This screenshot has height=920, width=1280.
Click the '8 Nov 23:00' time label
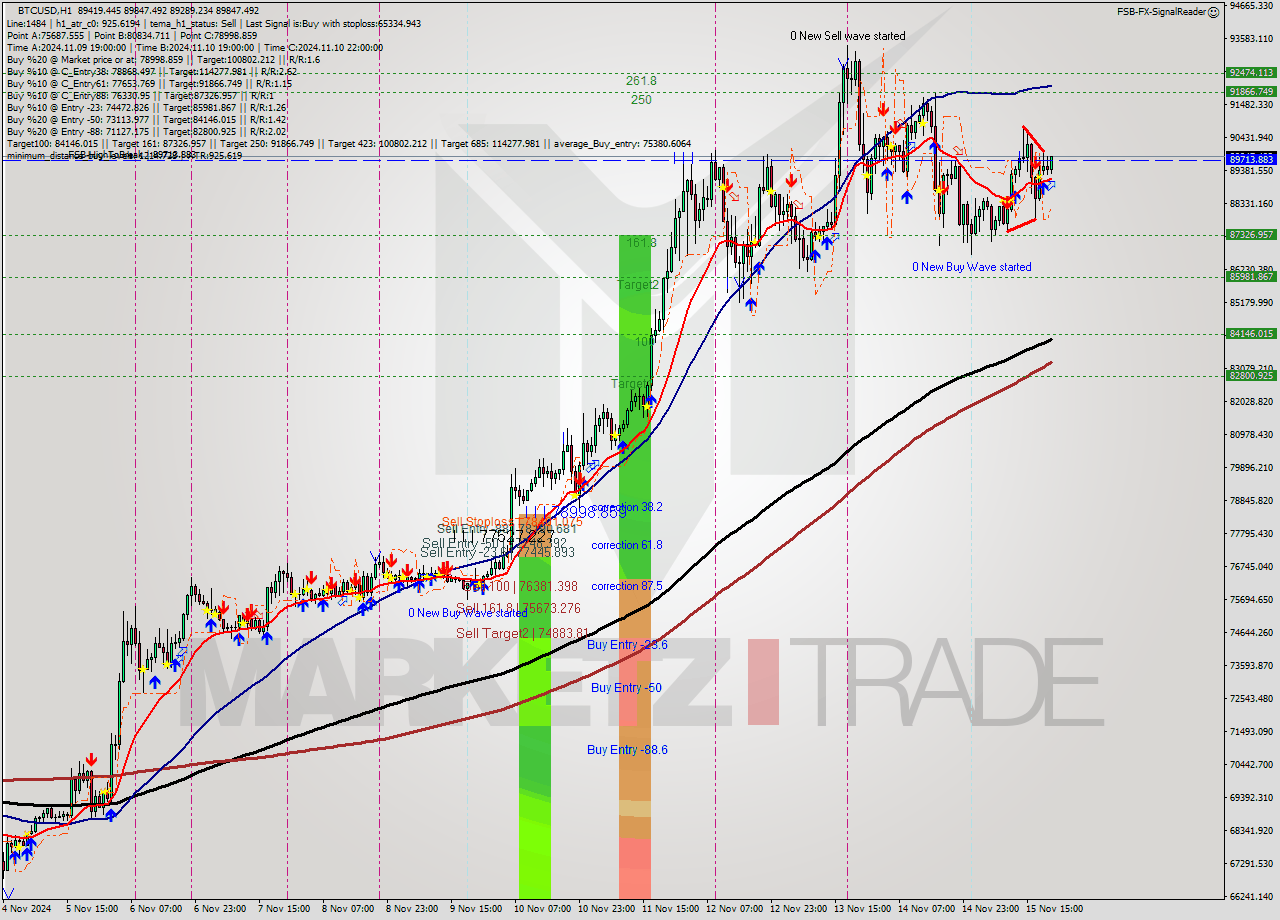[x=411, y=909]
